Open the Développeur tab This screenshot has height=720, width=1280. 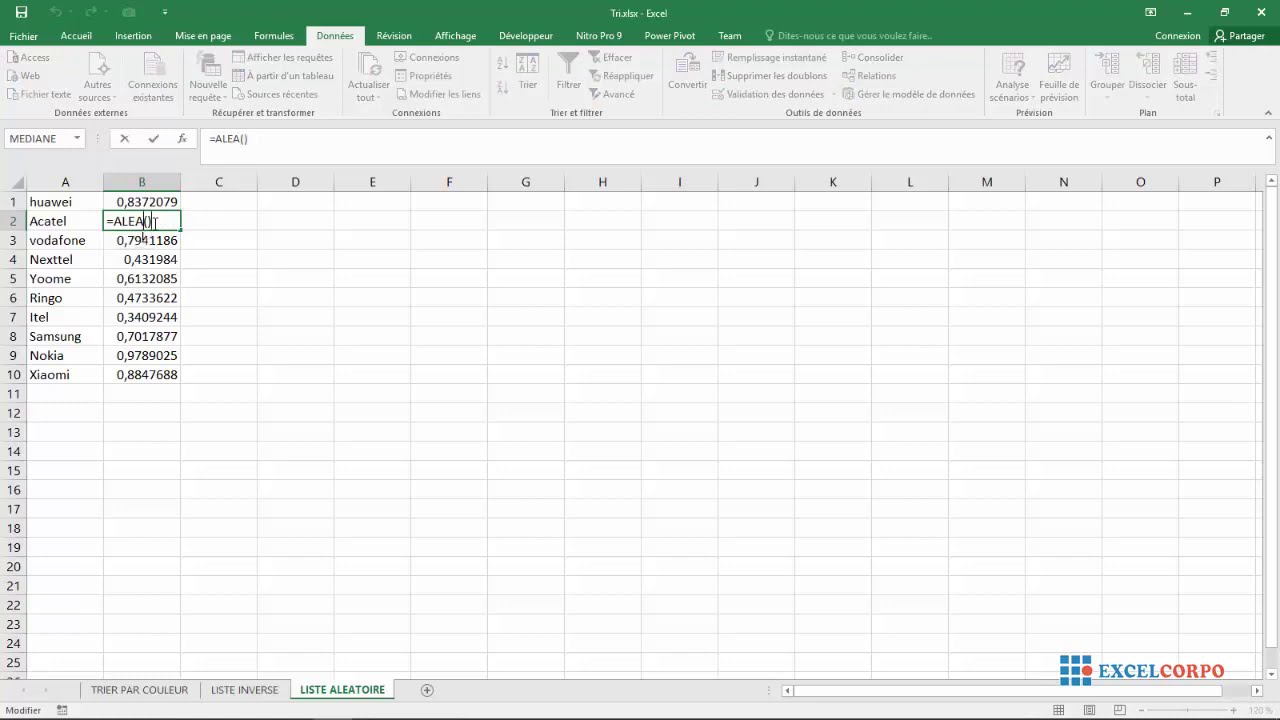click(x=526, y=35)
